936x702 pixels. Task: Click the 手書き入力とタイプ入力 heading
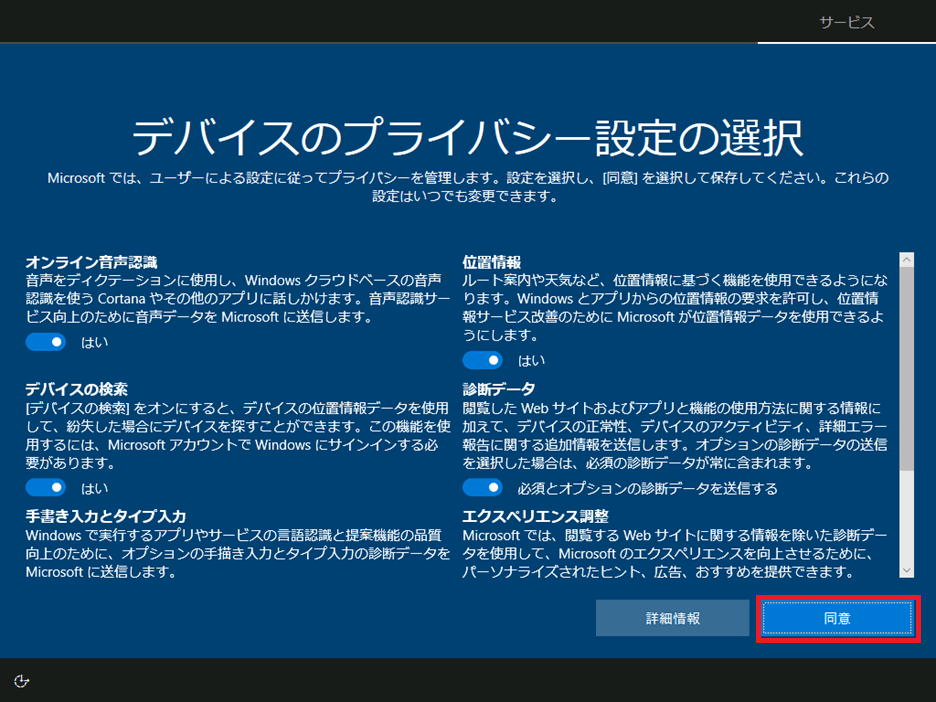(106, 516)
